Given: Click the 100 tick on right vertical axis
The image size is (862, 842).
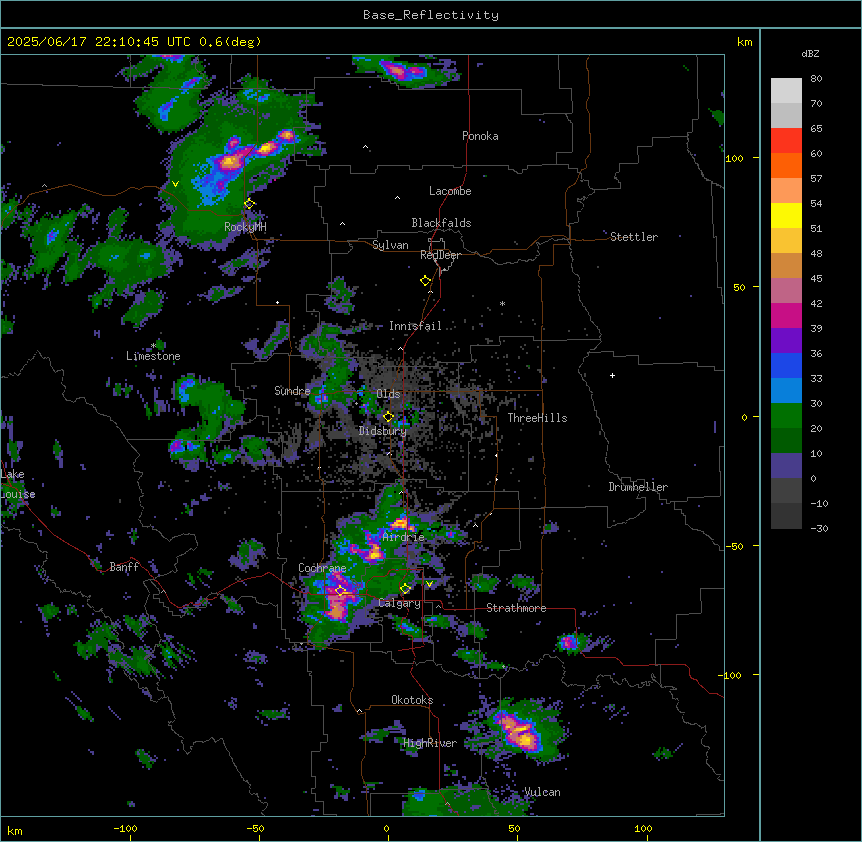Looking at the screenshot, I should pos(734,158).
